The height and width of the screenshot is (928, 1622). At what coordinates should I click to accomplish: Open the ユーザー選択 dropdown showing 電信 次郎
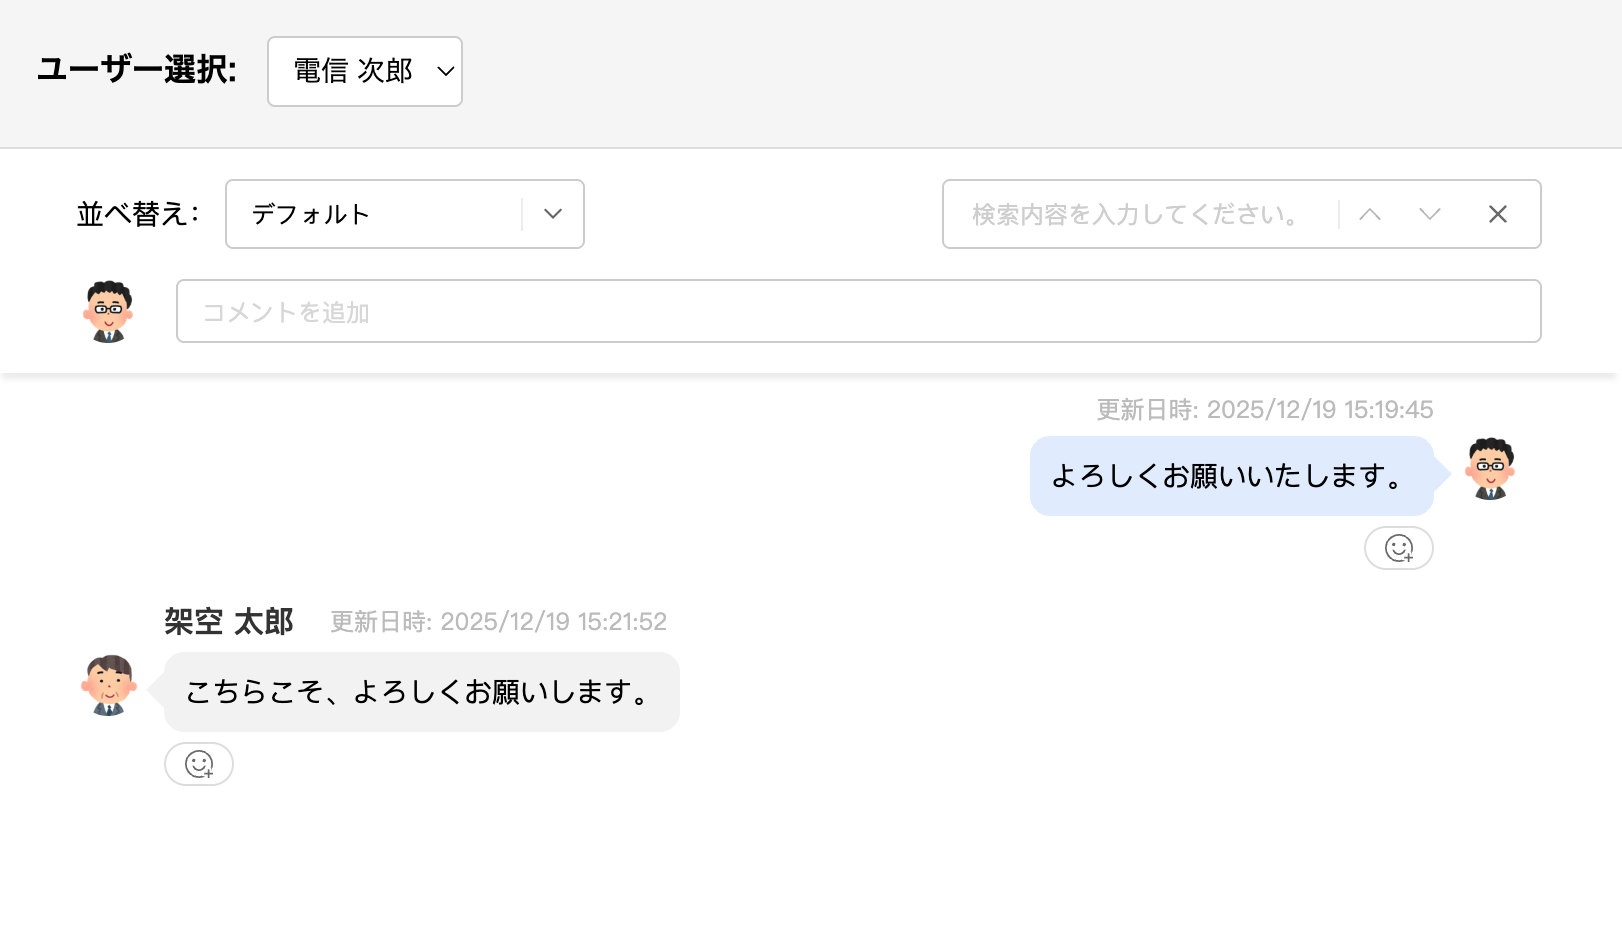(x=364, y=71)
